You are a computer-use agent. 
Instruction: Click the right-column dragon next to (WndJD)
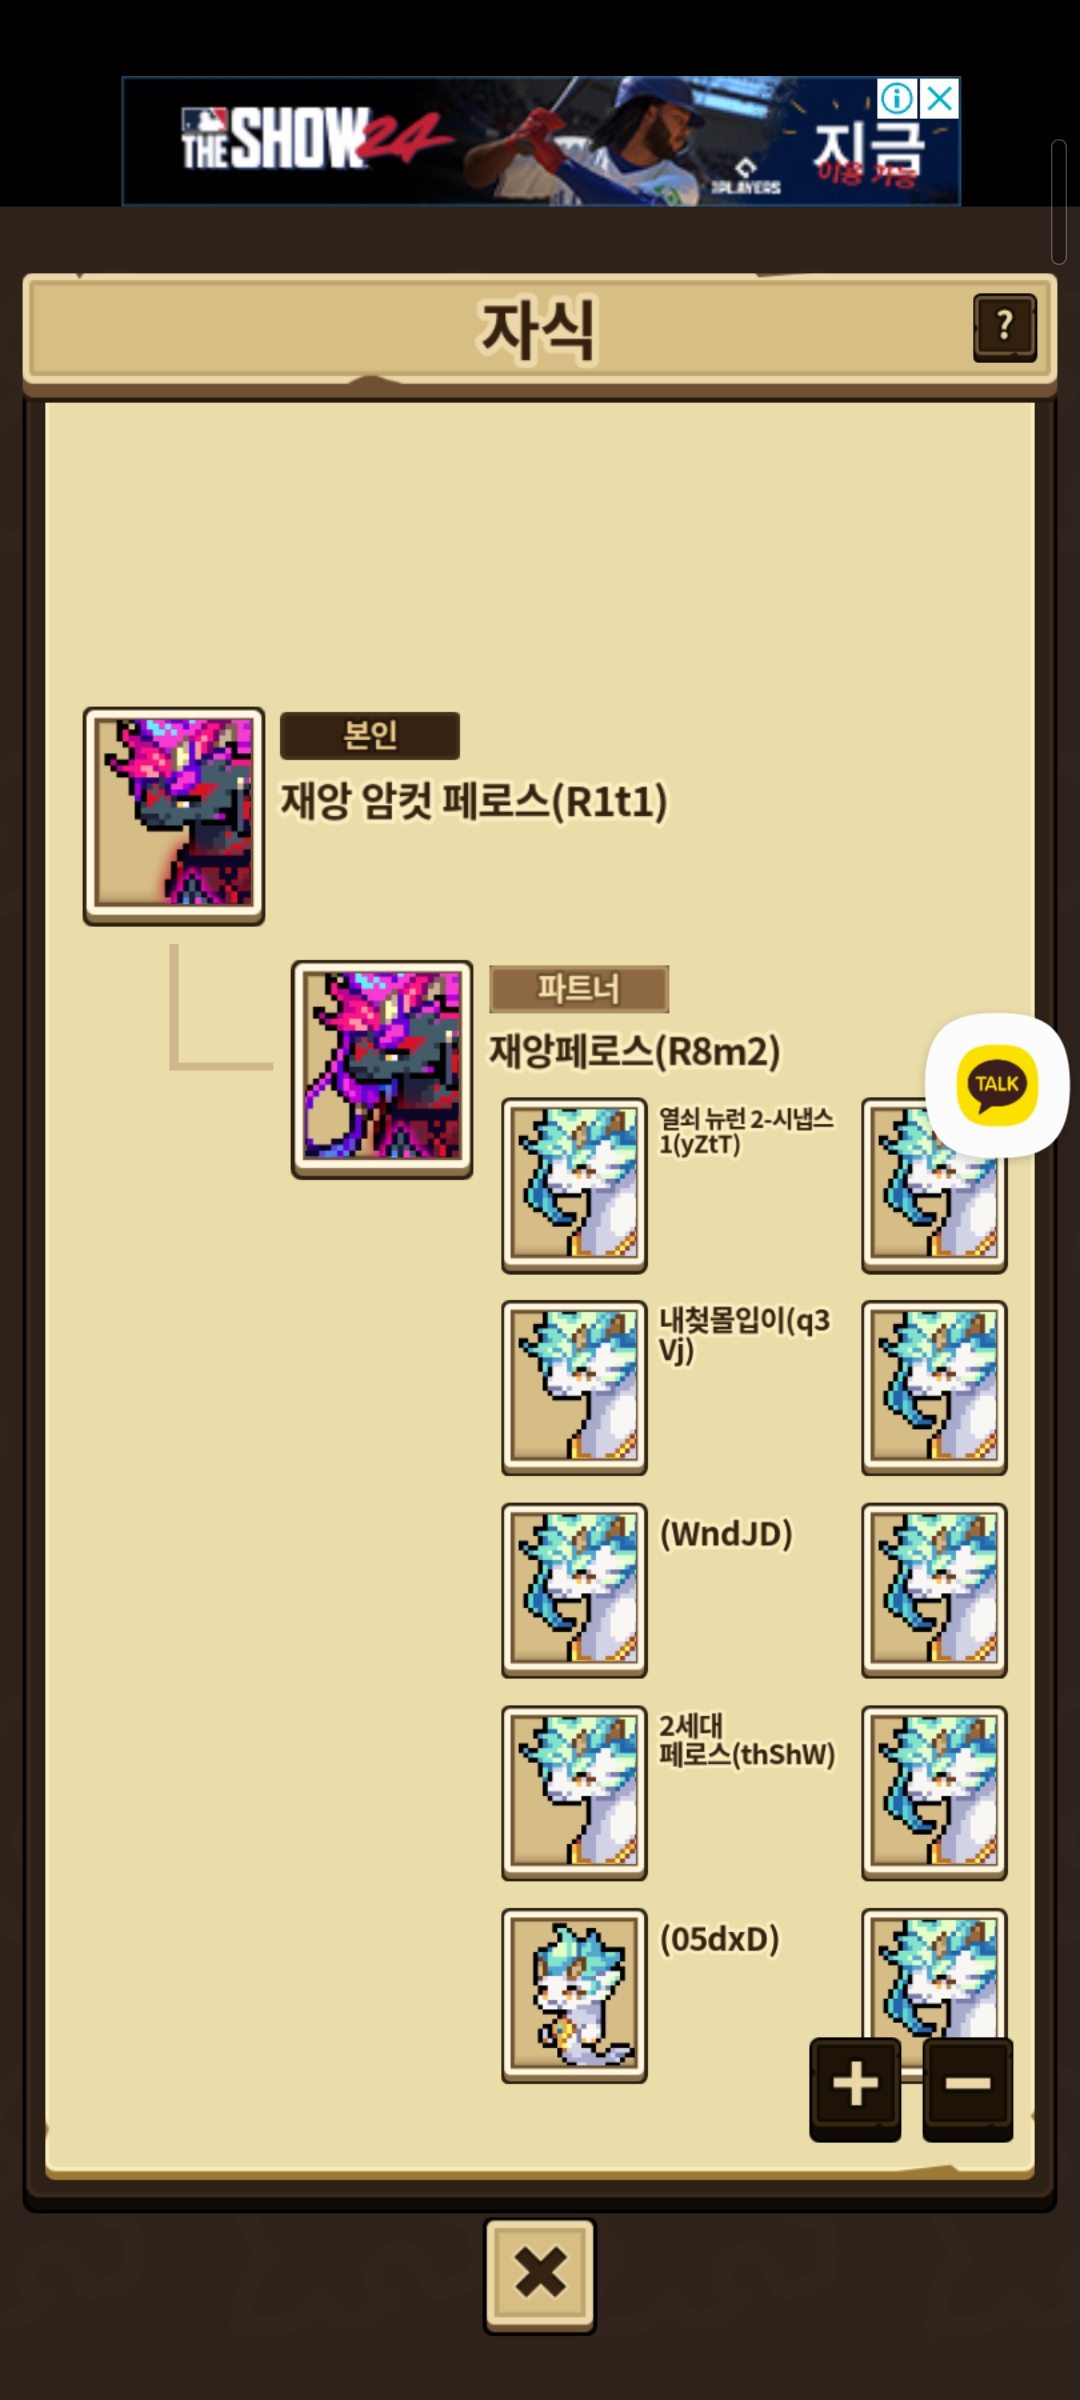coord(934,1590)
